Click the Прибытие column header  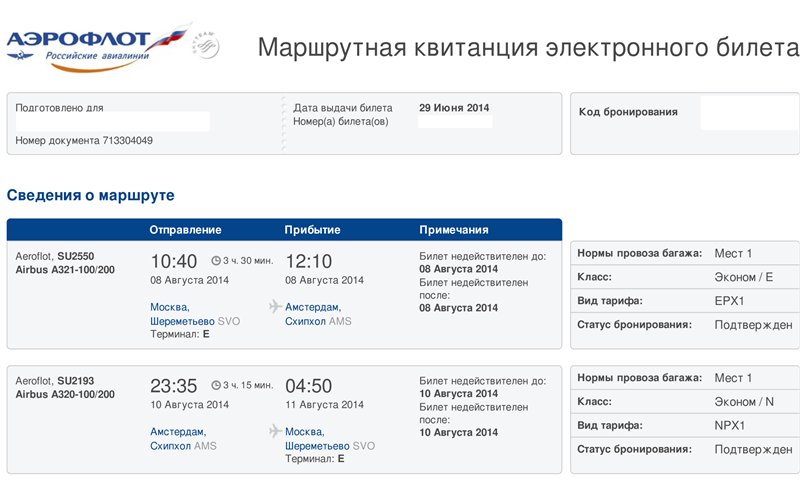click(x=312, y=230)
